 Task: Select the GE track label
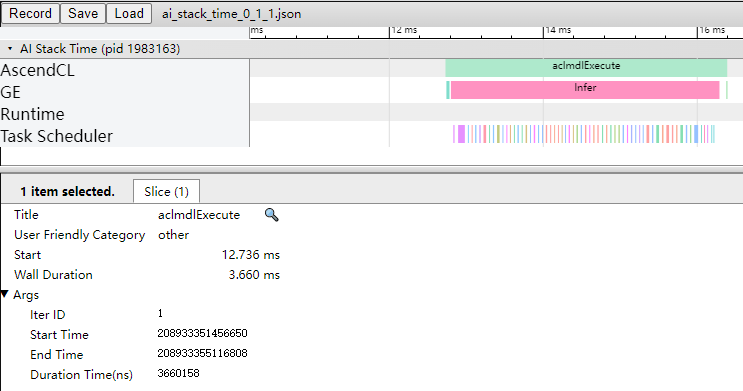tap(10, 92)
